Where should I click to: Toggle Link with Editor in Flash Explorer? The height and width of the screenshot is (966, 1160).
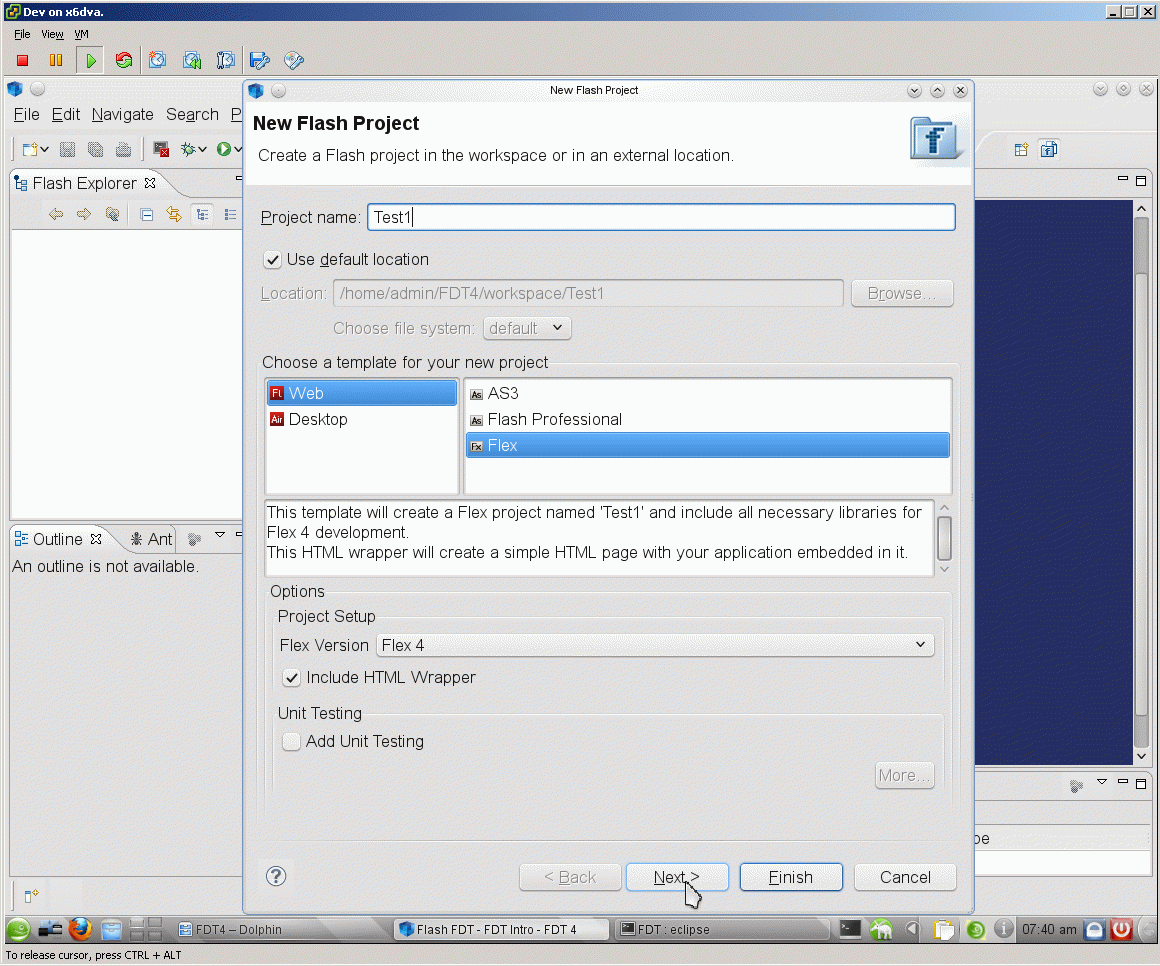click(174, 215)
